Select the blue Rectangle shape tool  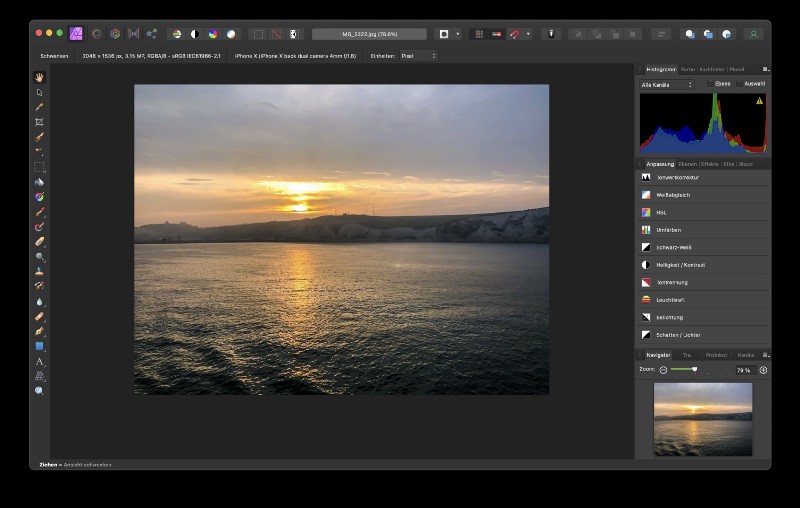click(x=40, y=346)
